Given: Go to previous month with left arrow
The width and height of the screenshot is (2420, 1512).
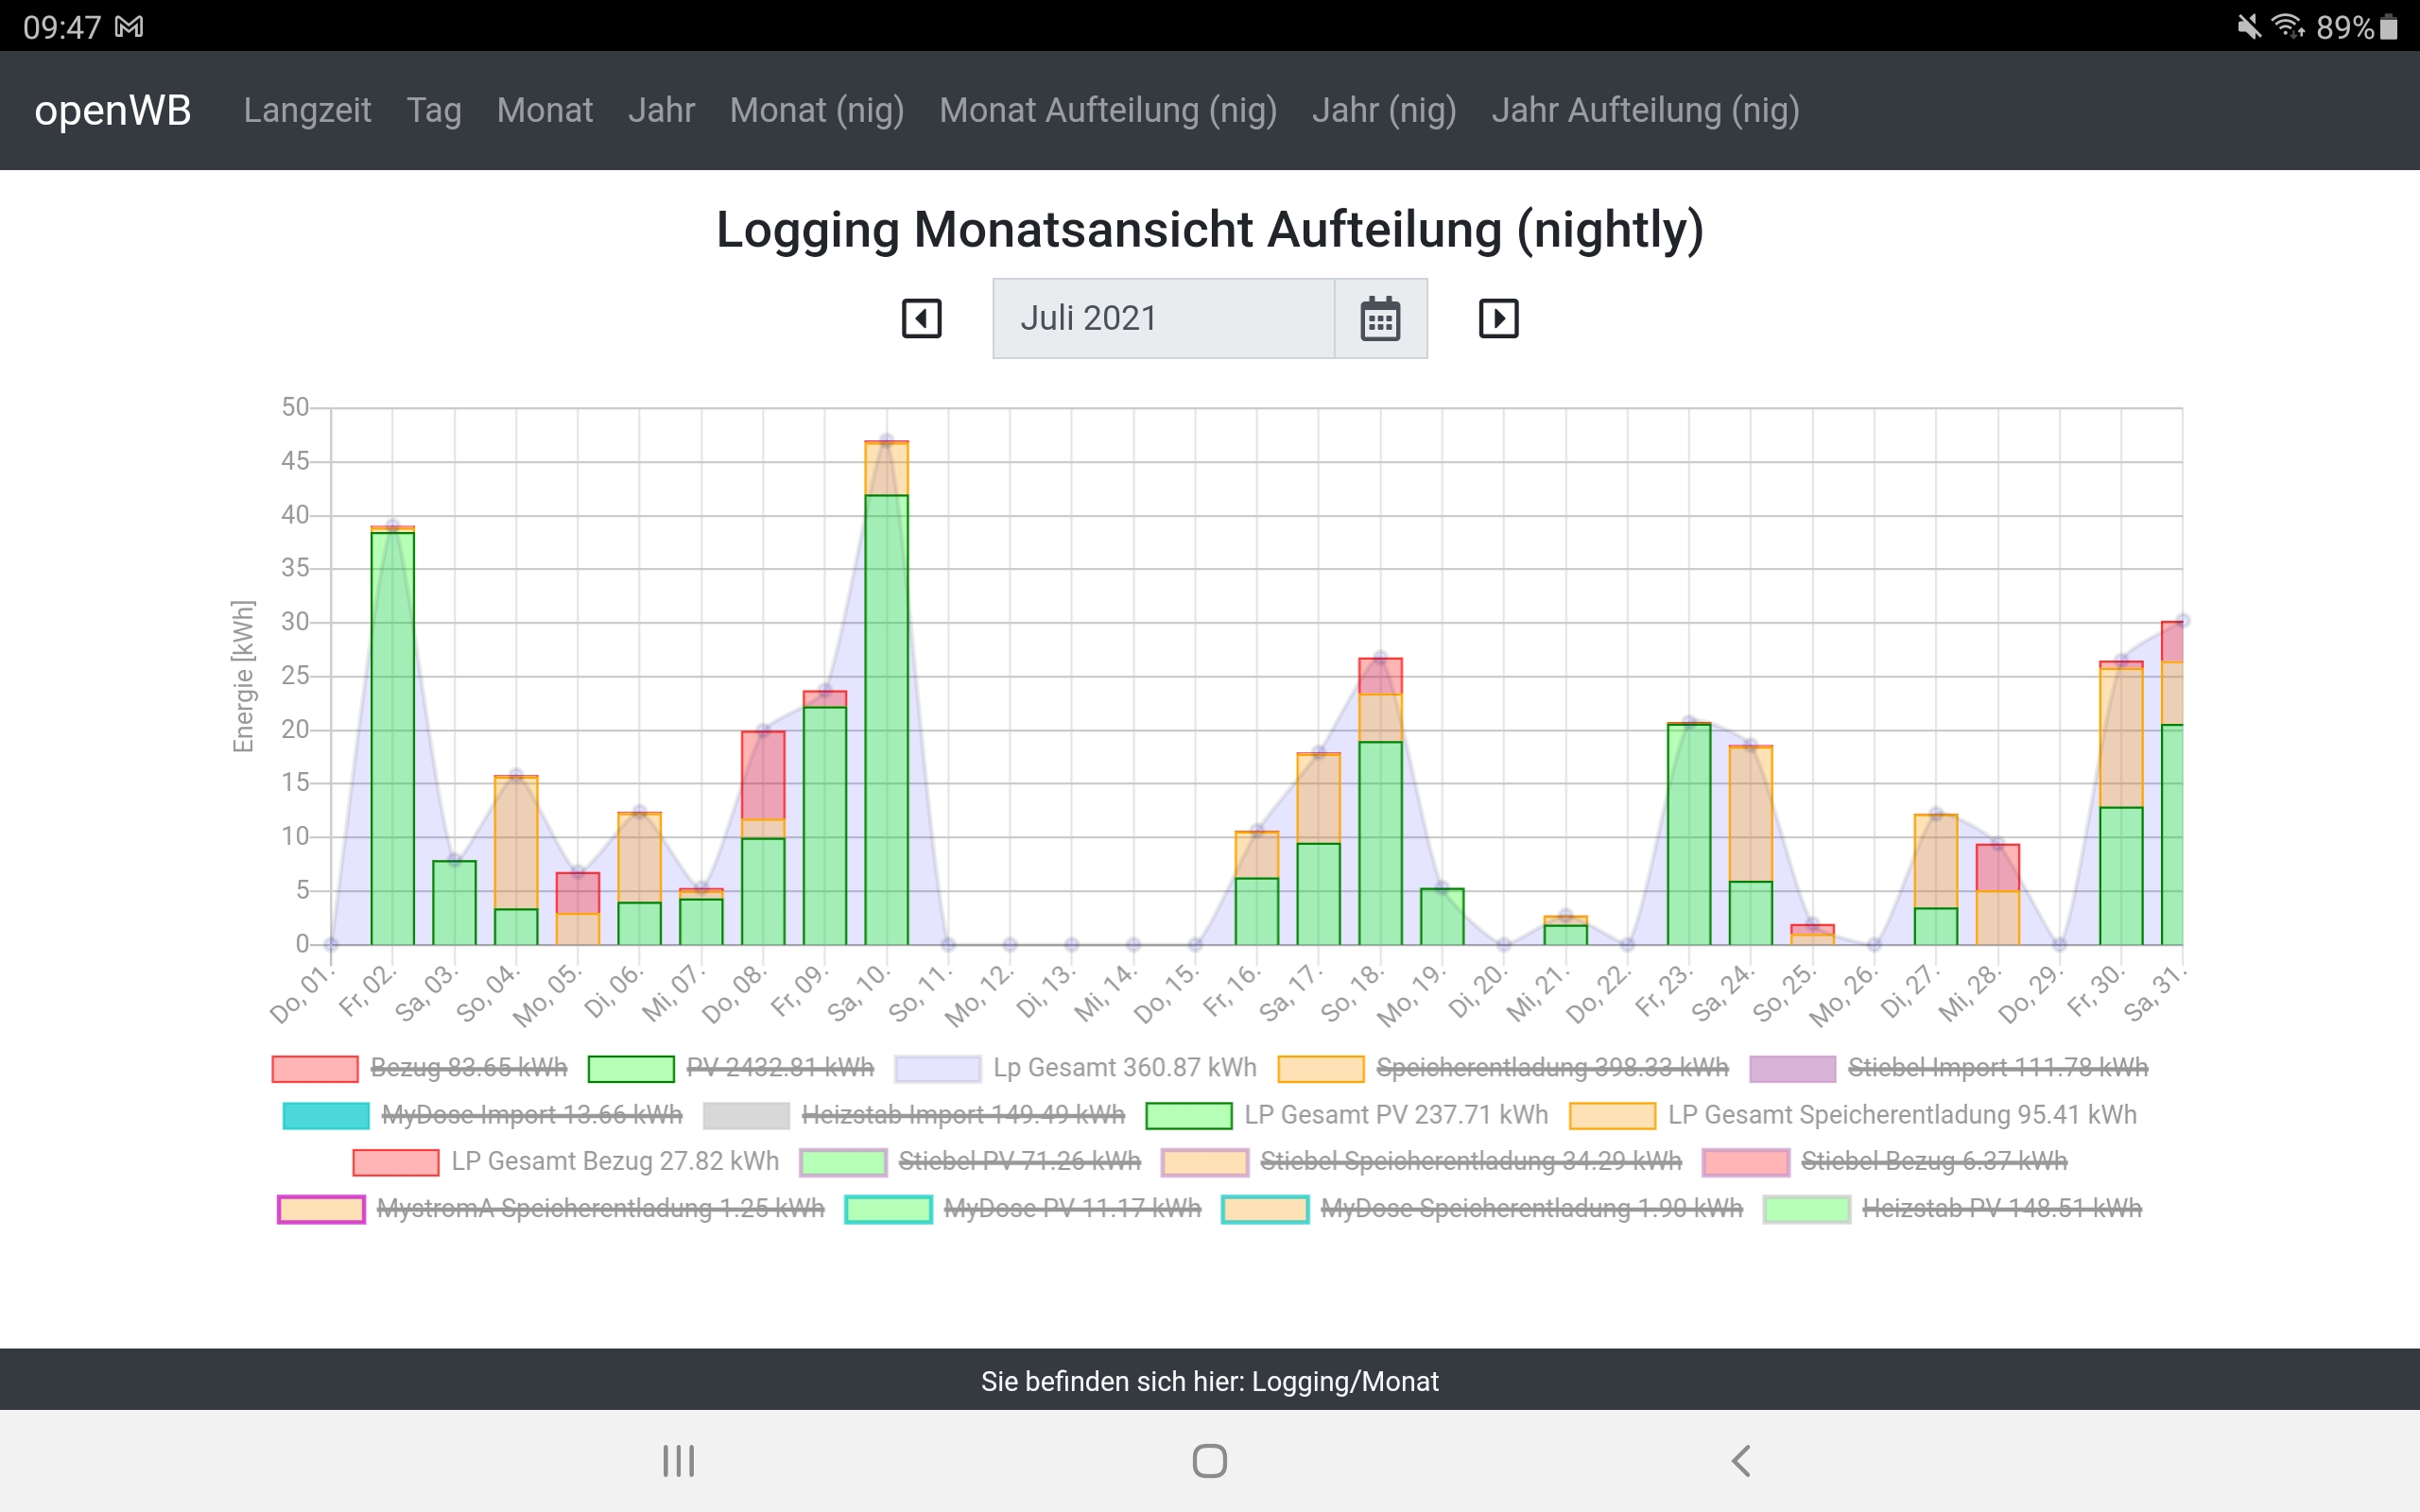Looking at the screenshot, I should tap(921, 319).
